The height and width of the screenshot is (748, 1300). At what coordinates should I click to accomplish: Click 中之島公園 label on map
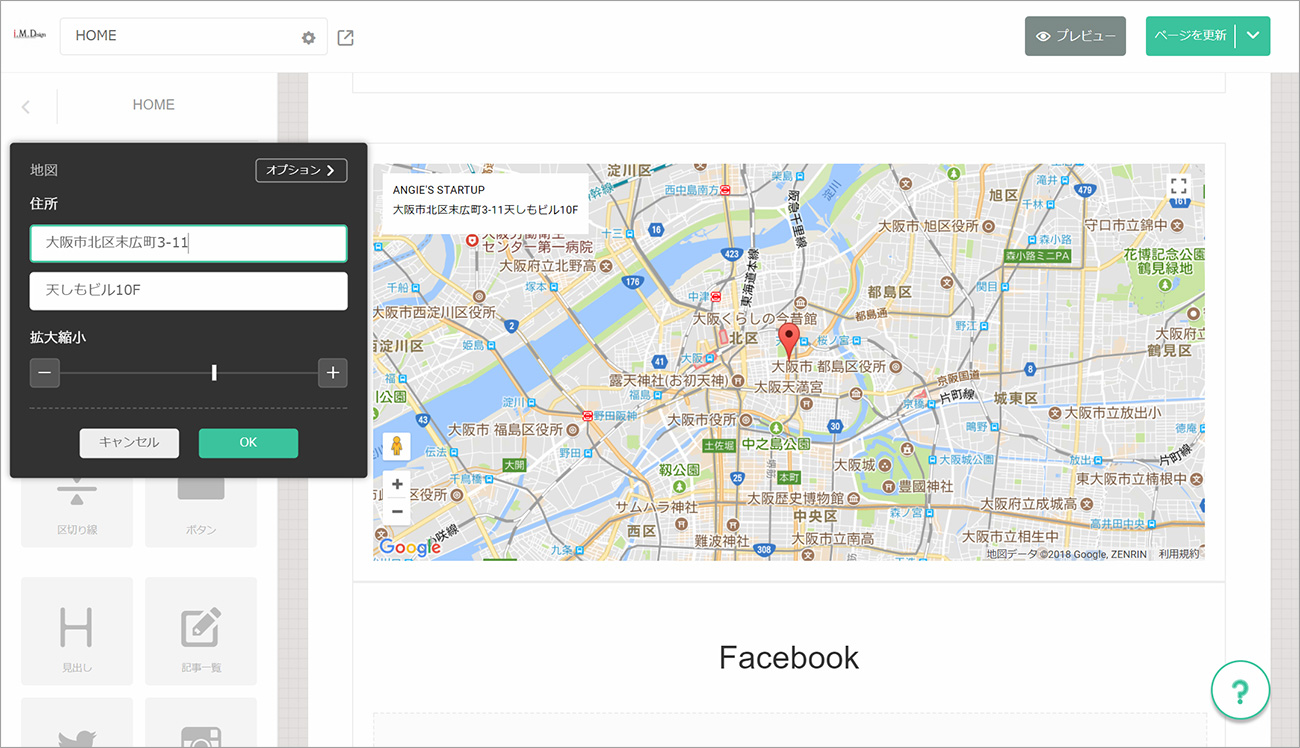(x=775, y=444)
